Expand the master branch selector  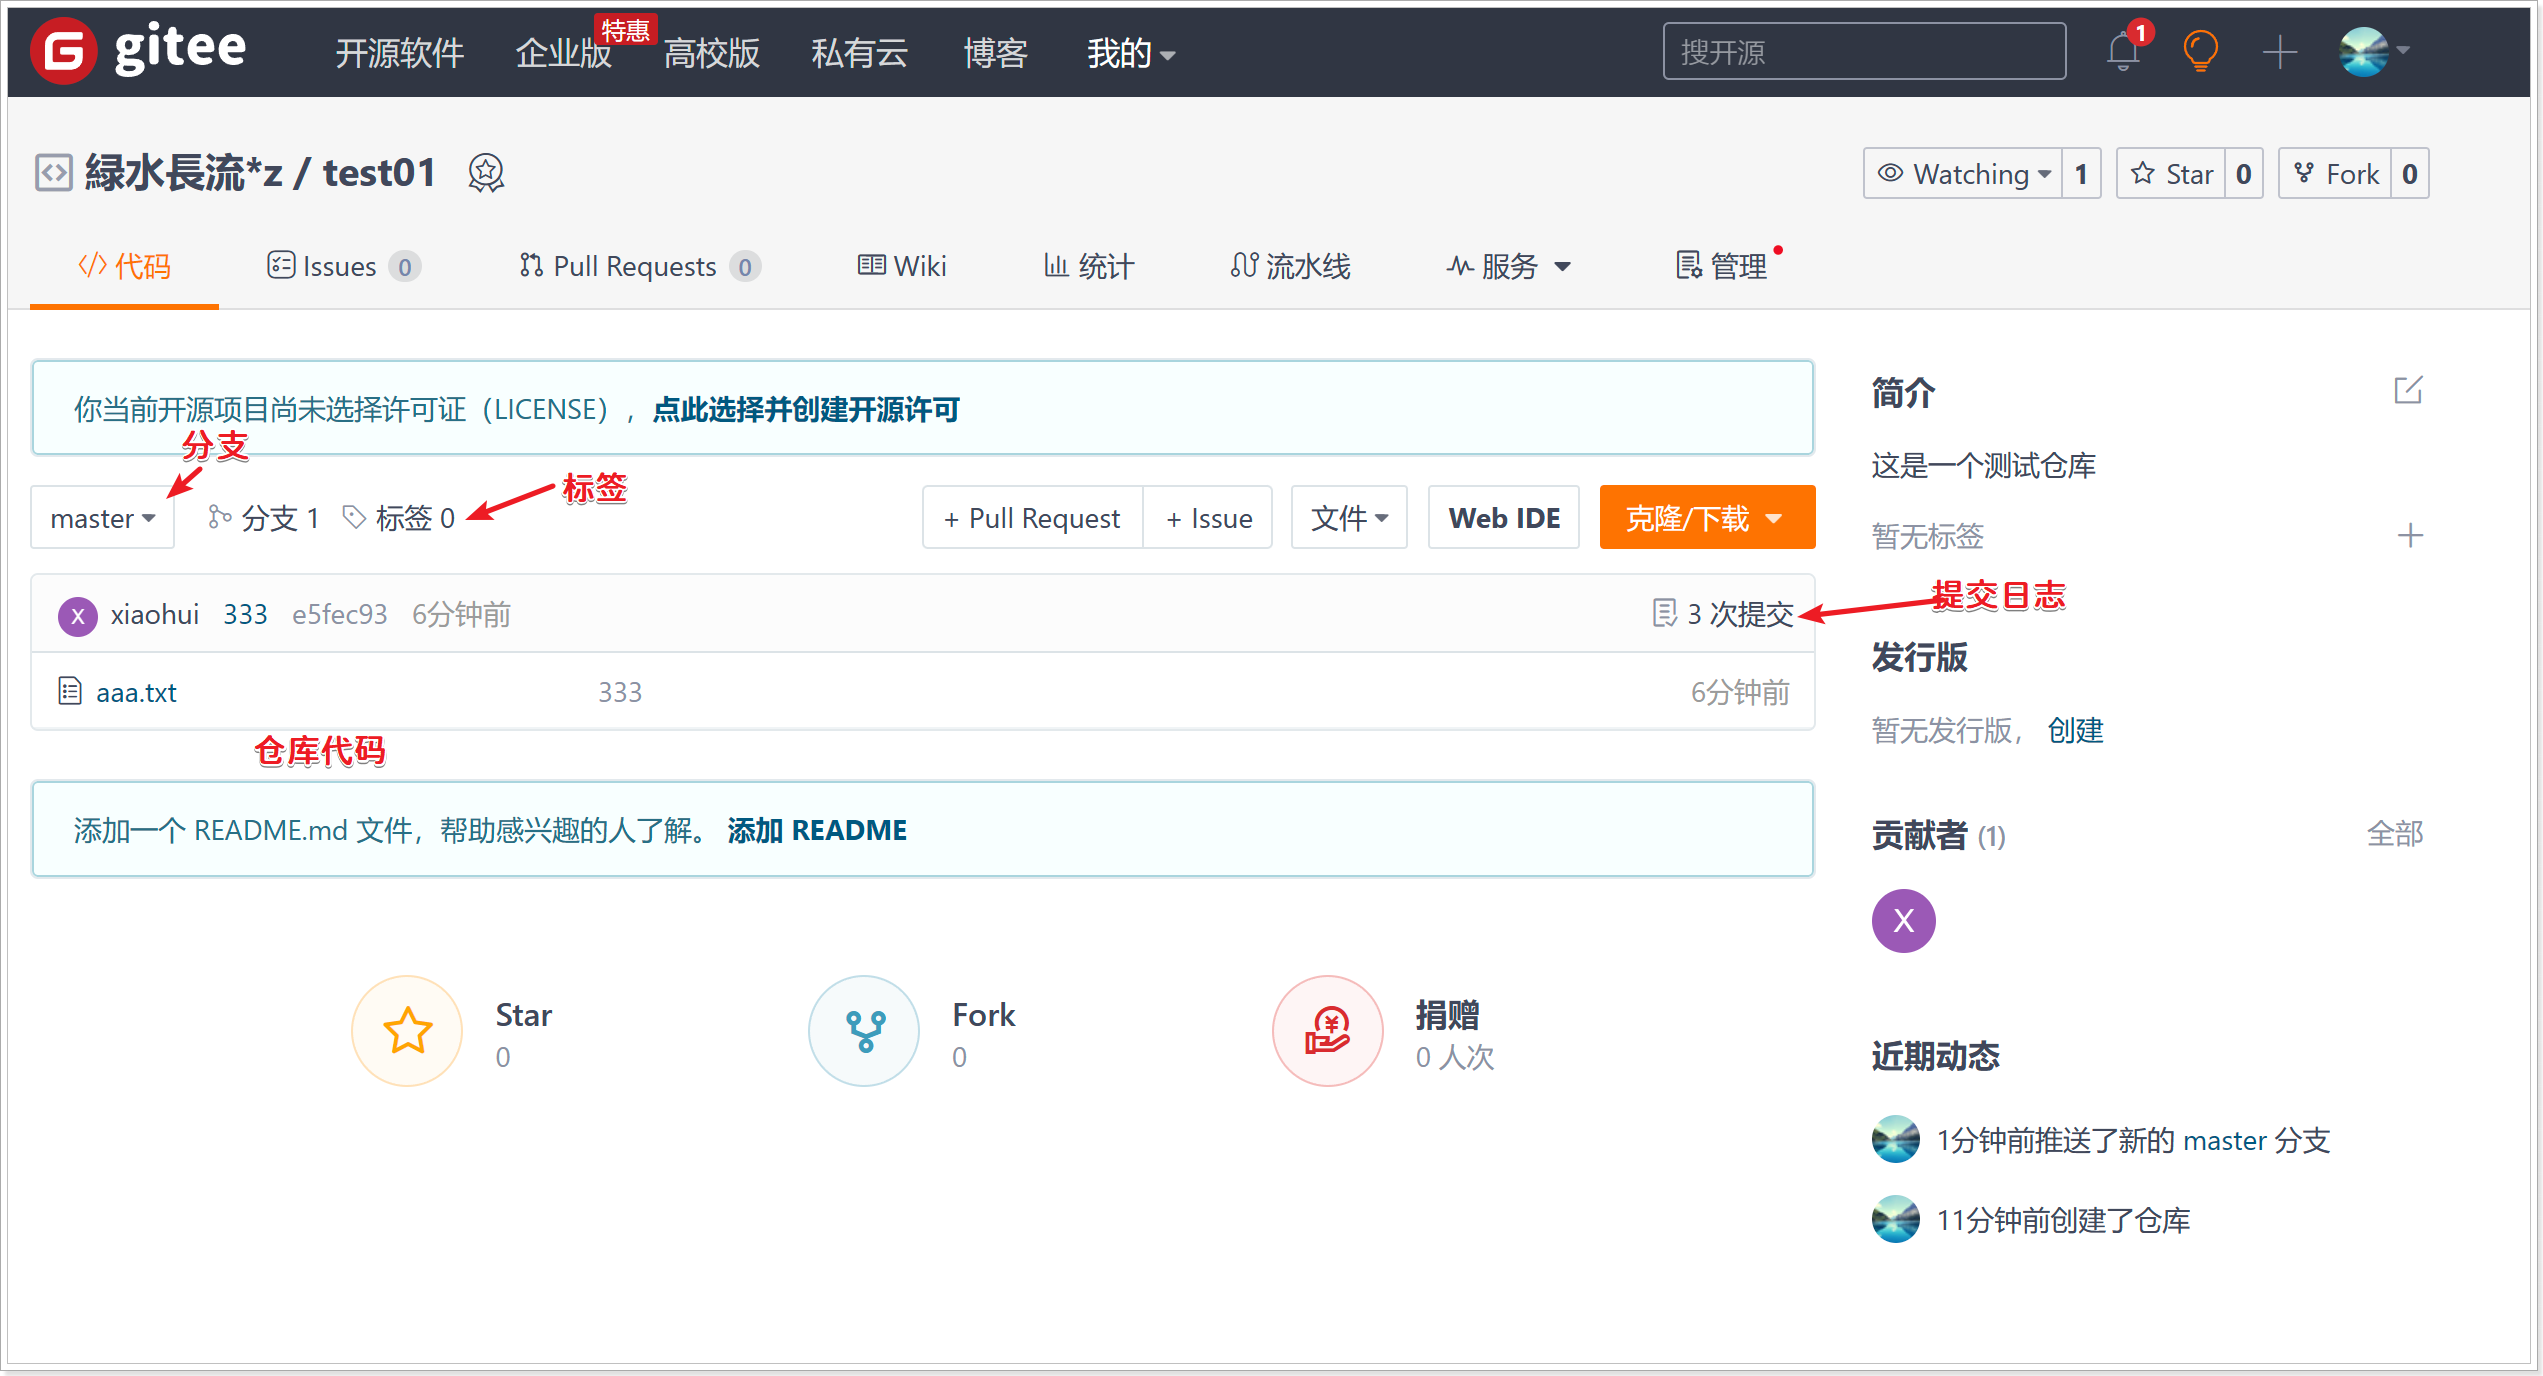[x=102, y=518]
